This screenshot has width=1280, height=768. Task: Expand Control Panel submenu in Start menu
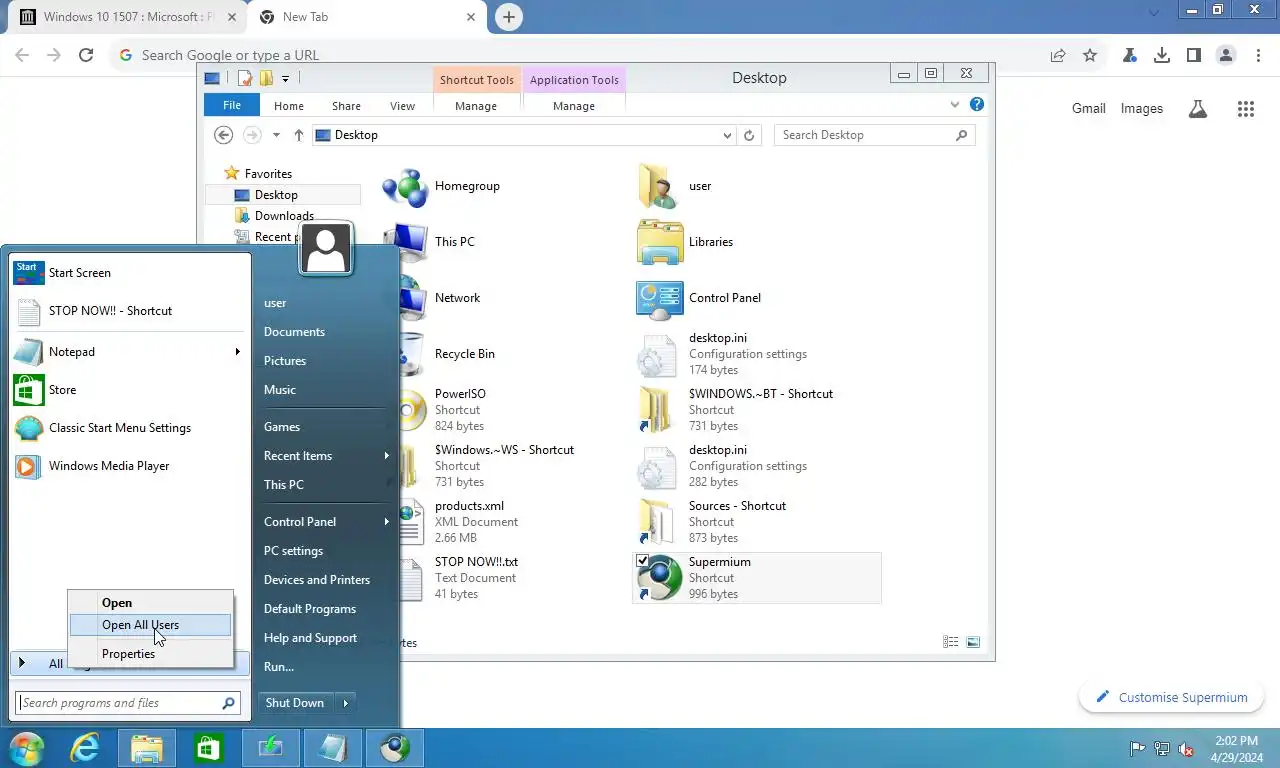click(x=387, y=522)
